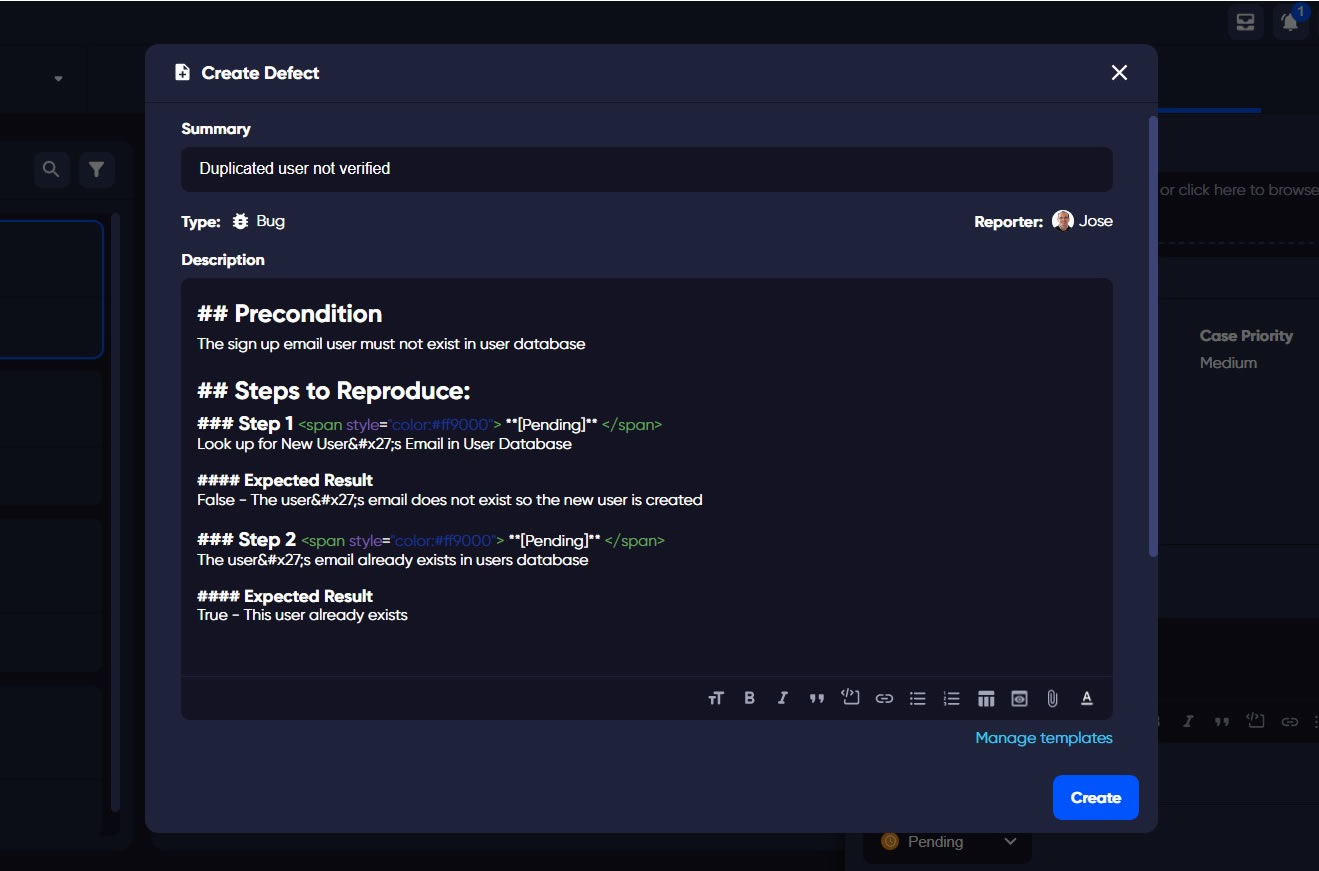The image size is (1319, 871).
Task: Open heading text size tool in Description toolbar
Action: coord(715,699)
